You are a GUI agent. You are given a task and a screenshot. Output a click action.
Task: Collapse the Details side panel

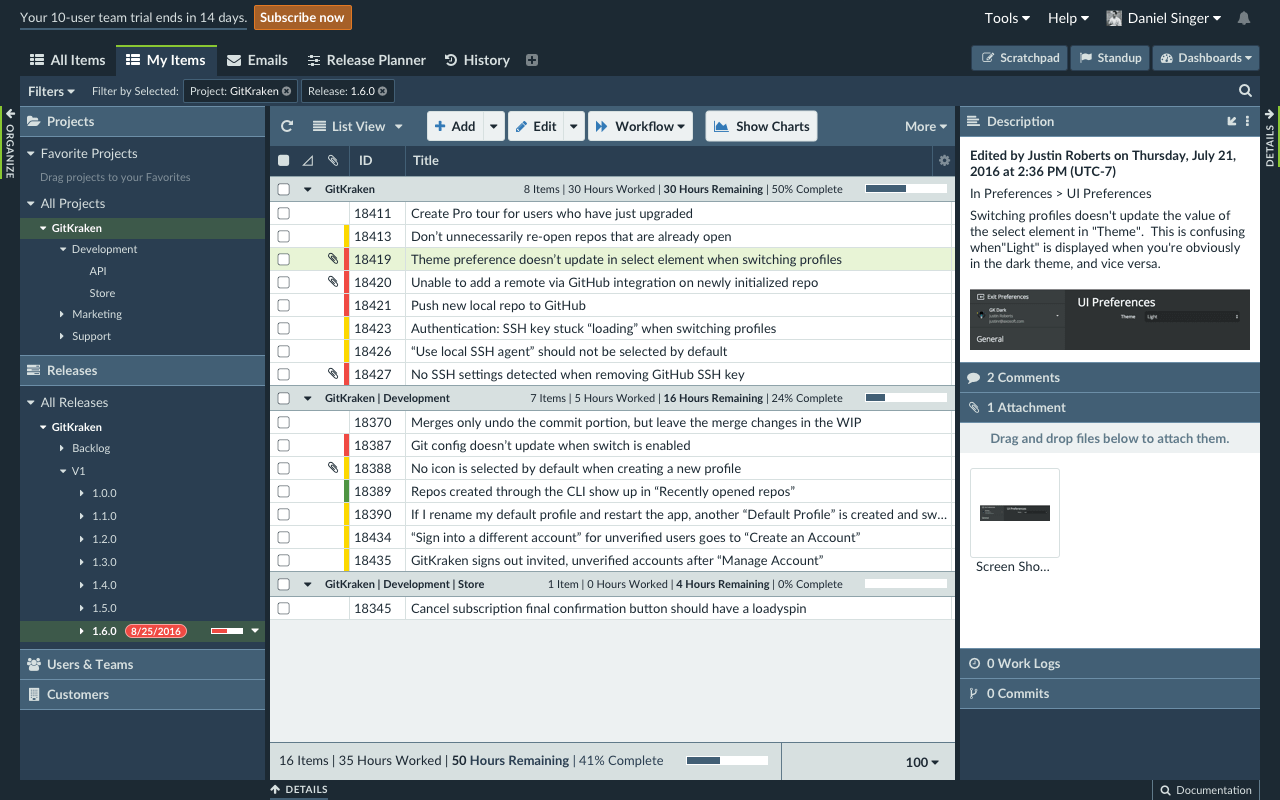tap(1270, 137)
